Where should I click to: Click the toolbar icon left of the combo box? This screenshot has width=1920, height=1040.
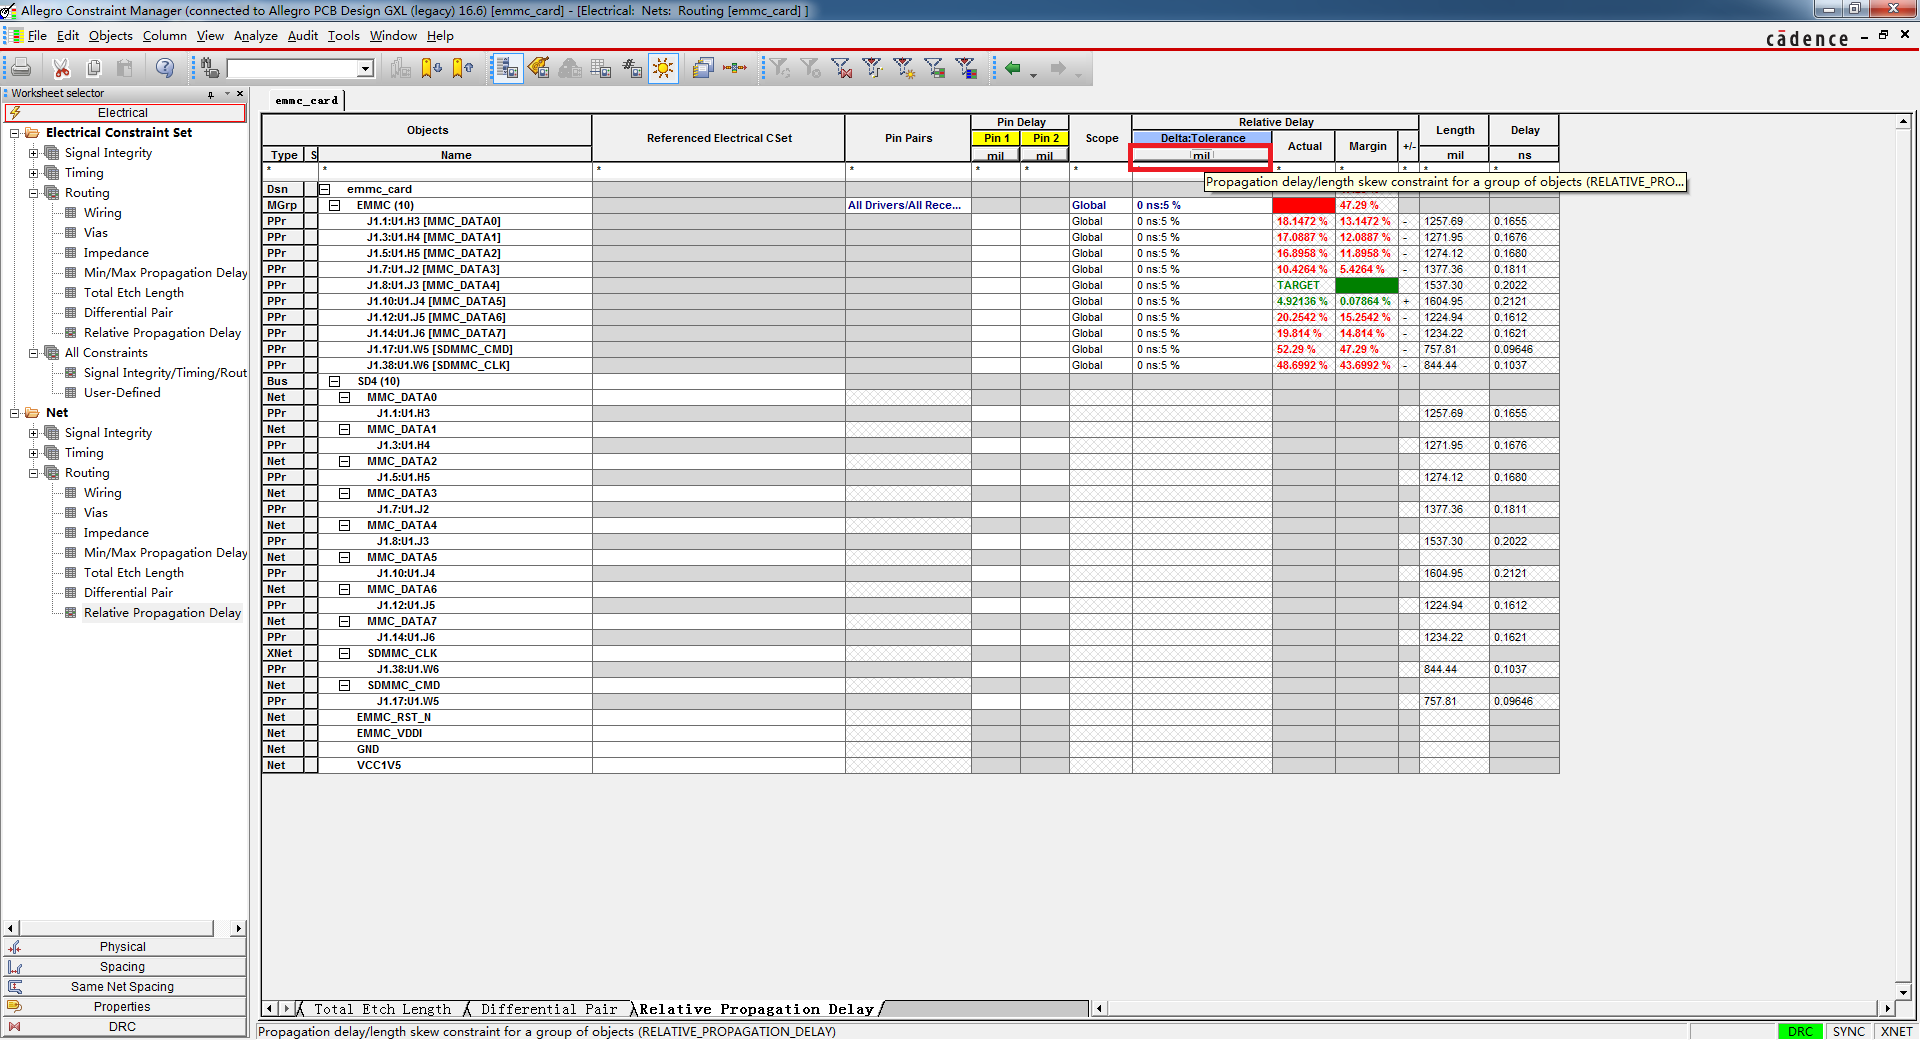click(209, 68)
